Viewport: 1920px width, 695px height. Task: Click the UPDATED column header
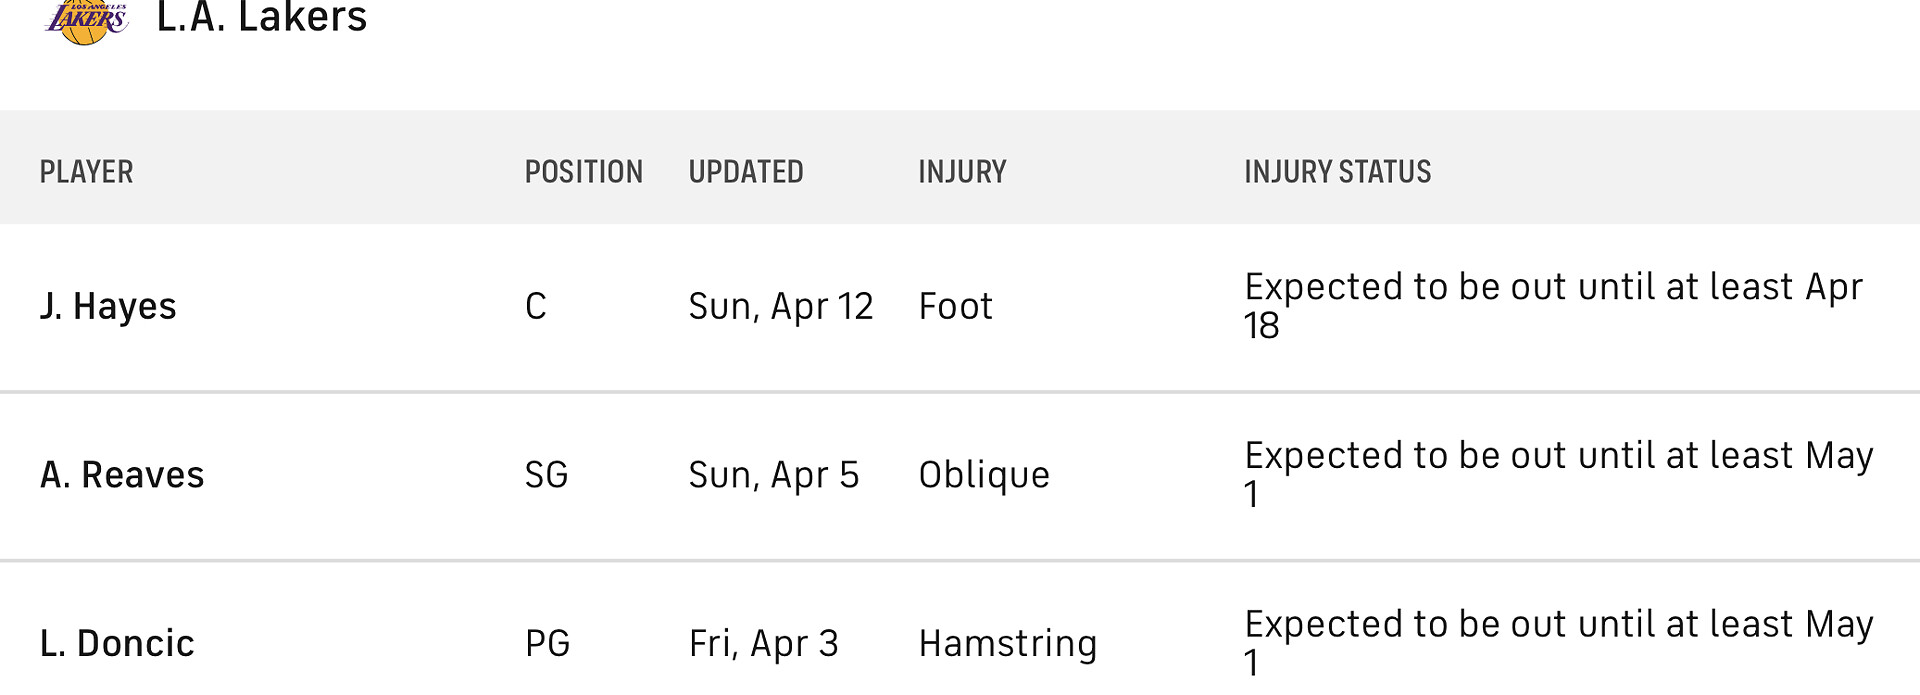[745, 172]
